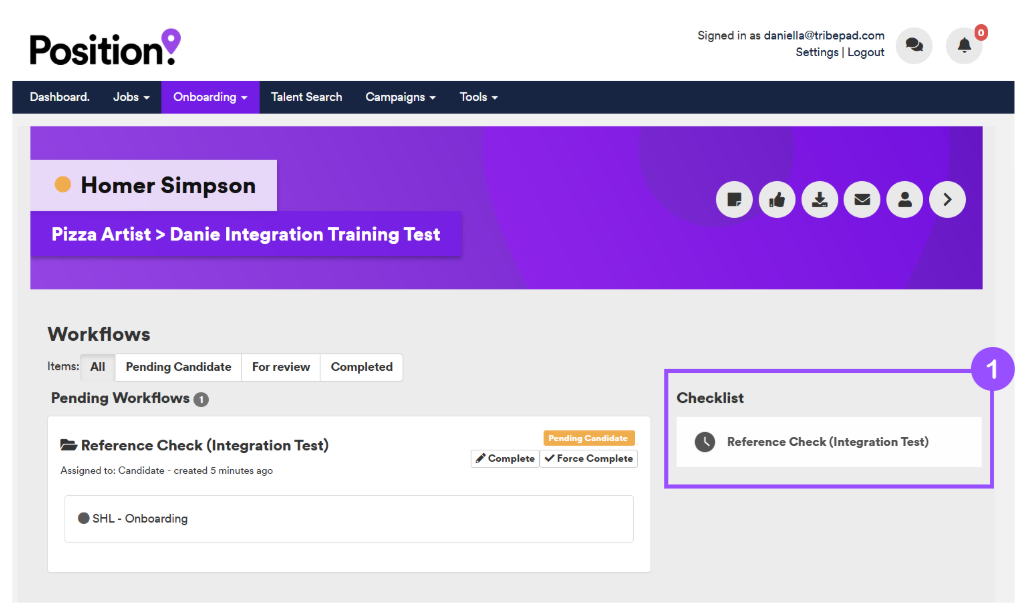Open the Onboarding dropdown menu

210,97
